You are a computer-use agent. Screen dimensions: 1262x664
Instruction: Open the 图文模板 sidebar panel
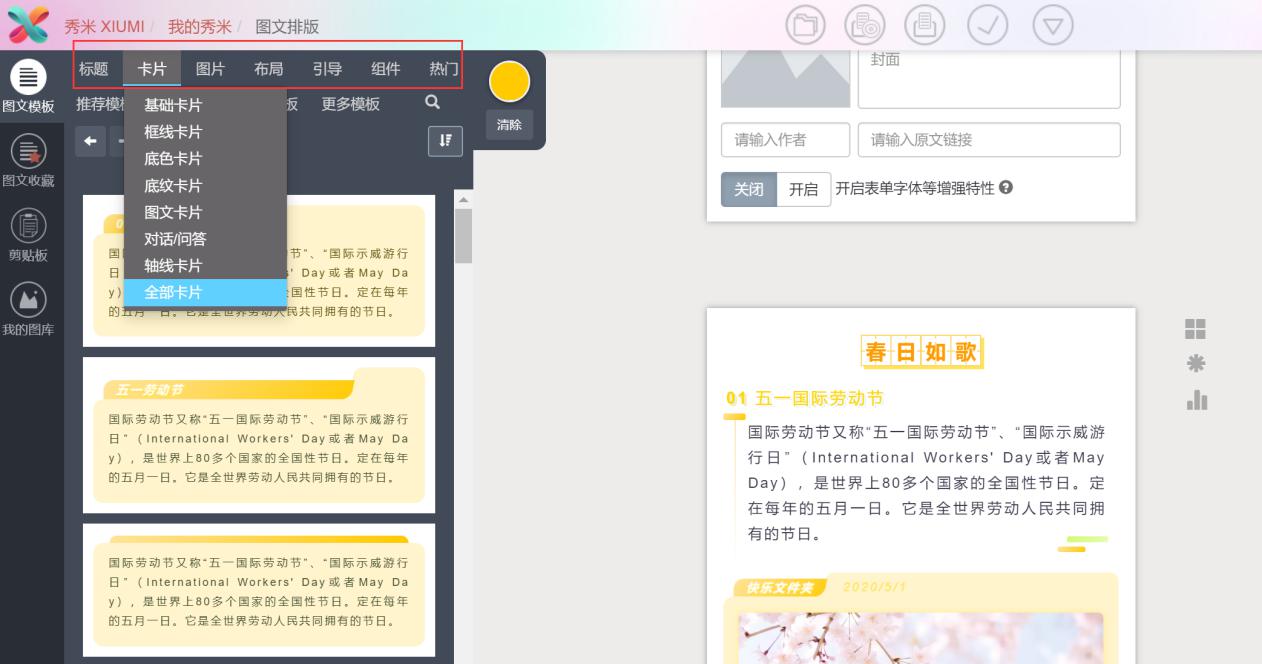(28, 86)
